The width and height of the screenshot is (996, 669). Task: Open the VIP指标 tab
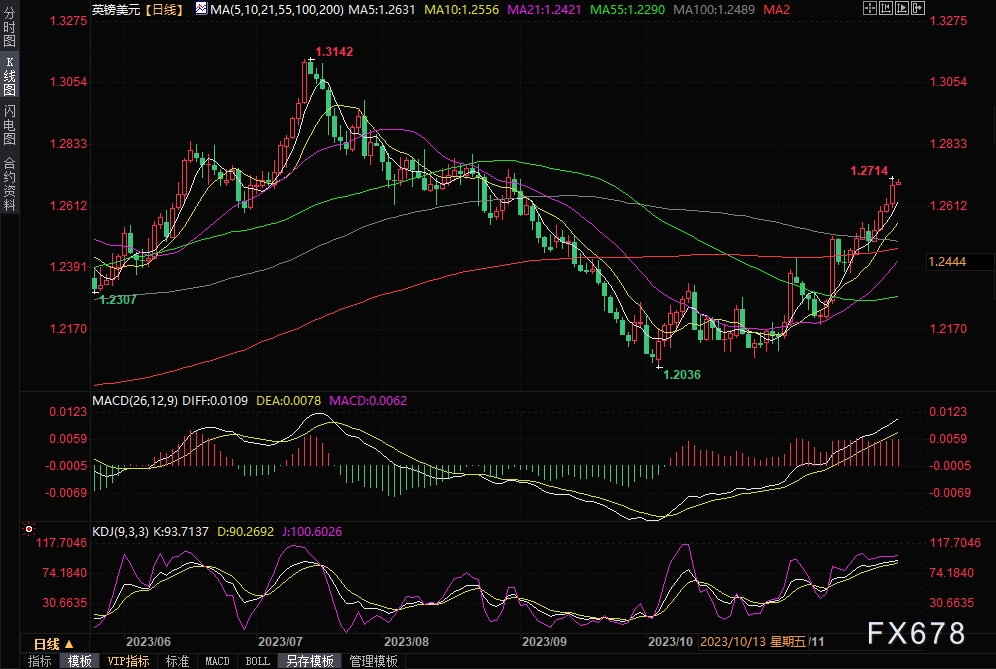point(128,661)
